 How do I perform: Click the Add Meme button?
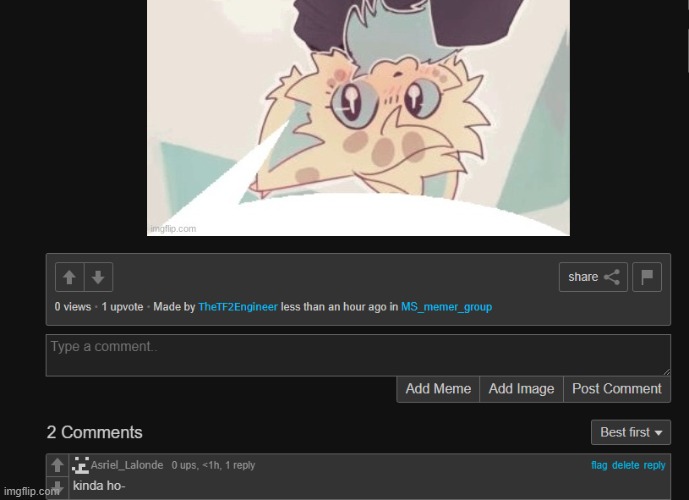[x=438, y=389]
